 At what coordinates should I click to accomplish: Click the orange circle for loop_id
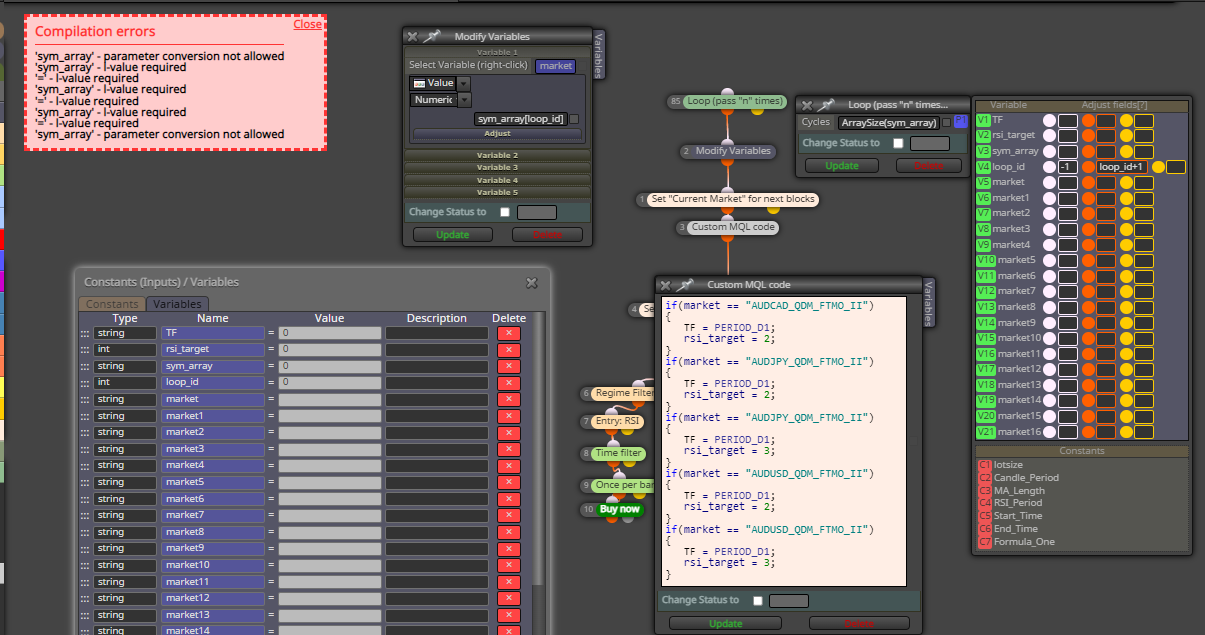pos(1087,167)
